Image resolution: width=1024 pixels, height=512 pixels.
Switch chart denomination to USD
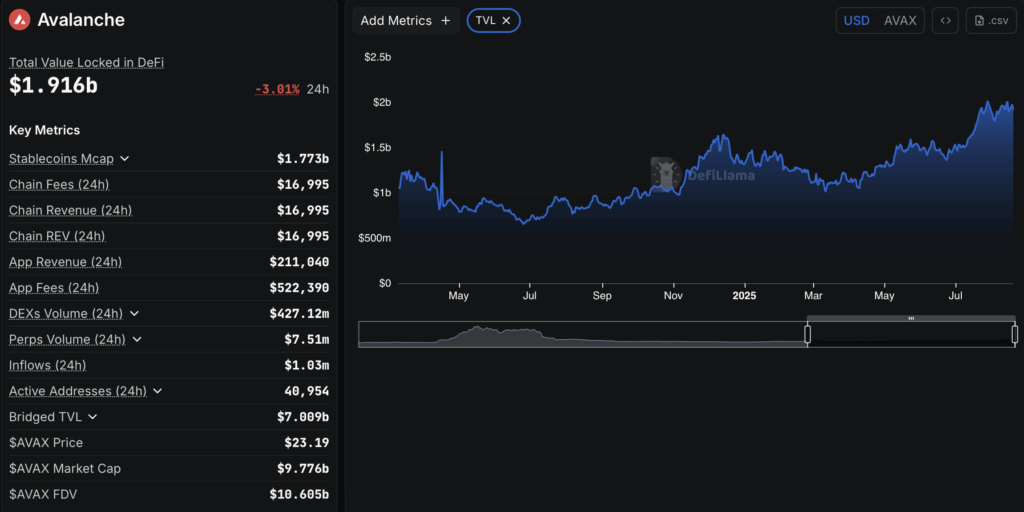(x=856, y=20)
